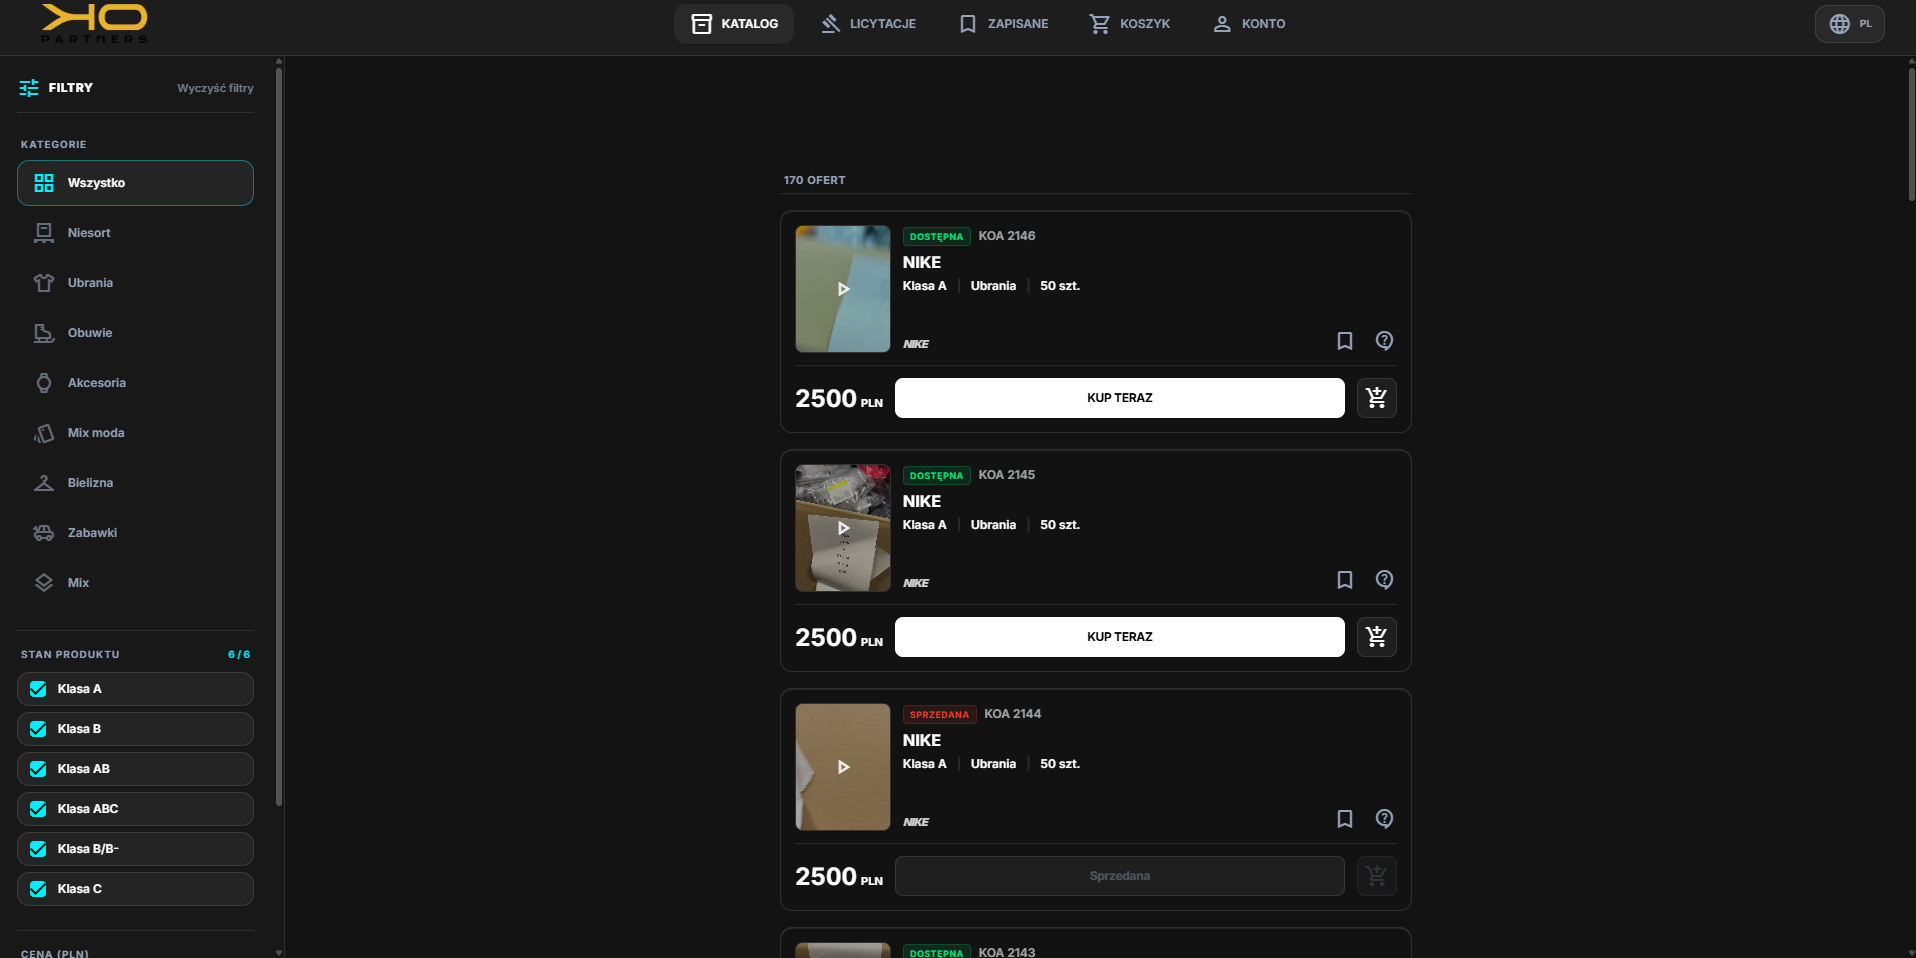1916x958 pixels.
Task: Click Kup Teraz for KOA 2146
Action: coord(1120,398)
